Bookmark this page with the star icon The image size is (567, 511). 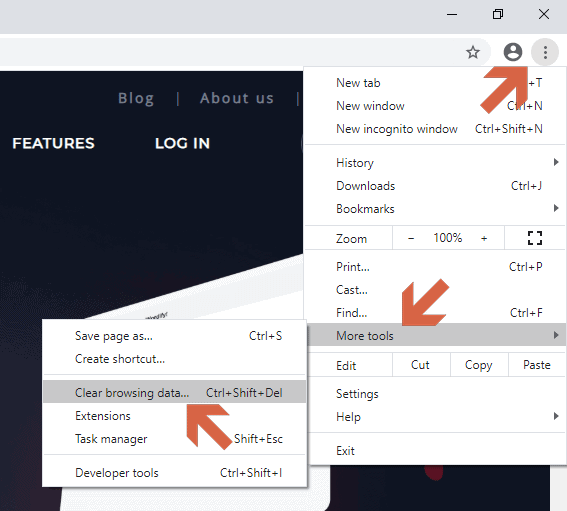point(473,52)
